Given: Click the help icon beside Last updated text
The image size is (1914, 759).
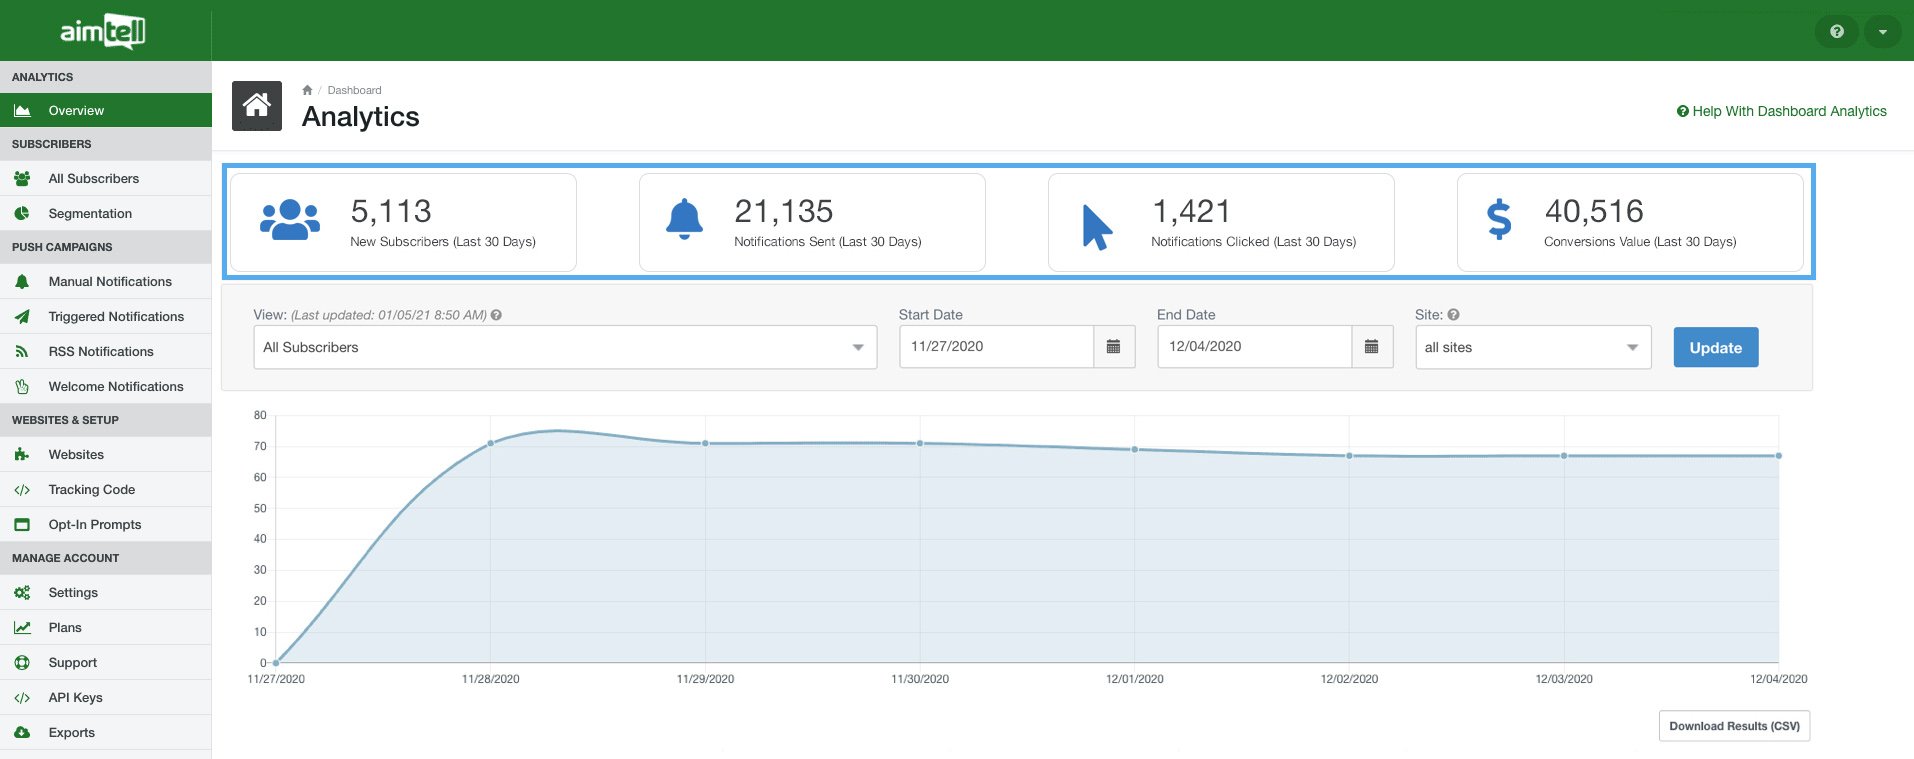Looking at the screenshot, I should point(496,315).
